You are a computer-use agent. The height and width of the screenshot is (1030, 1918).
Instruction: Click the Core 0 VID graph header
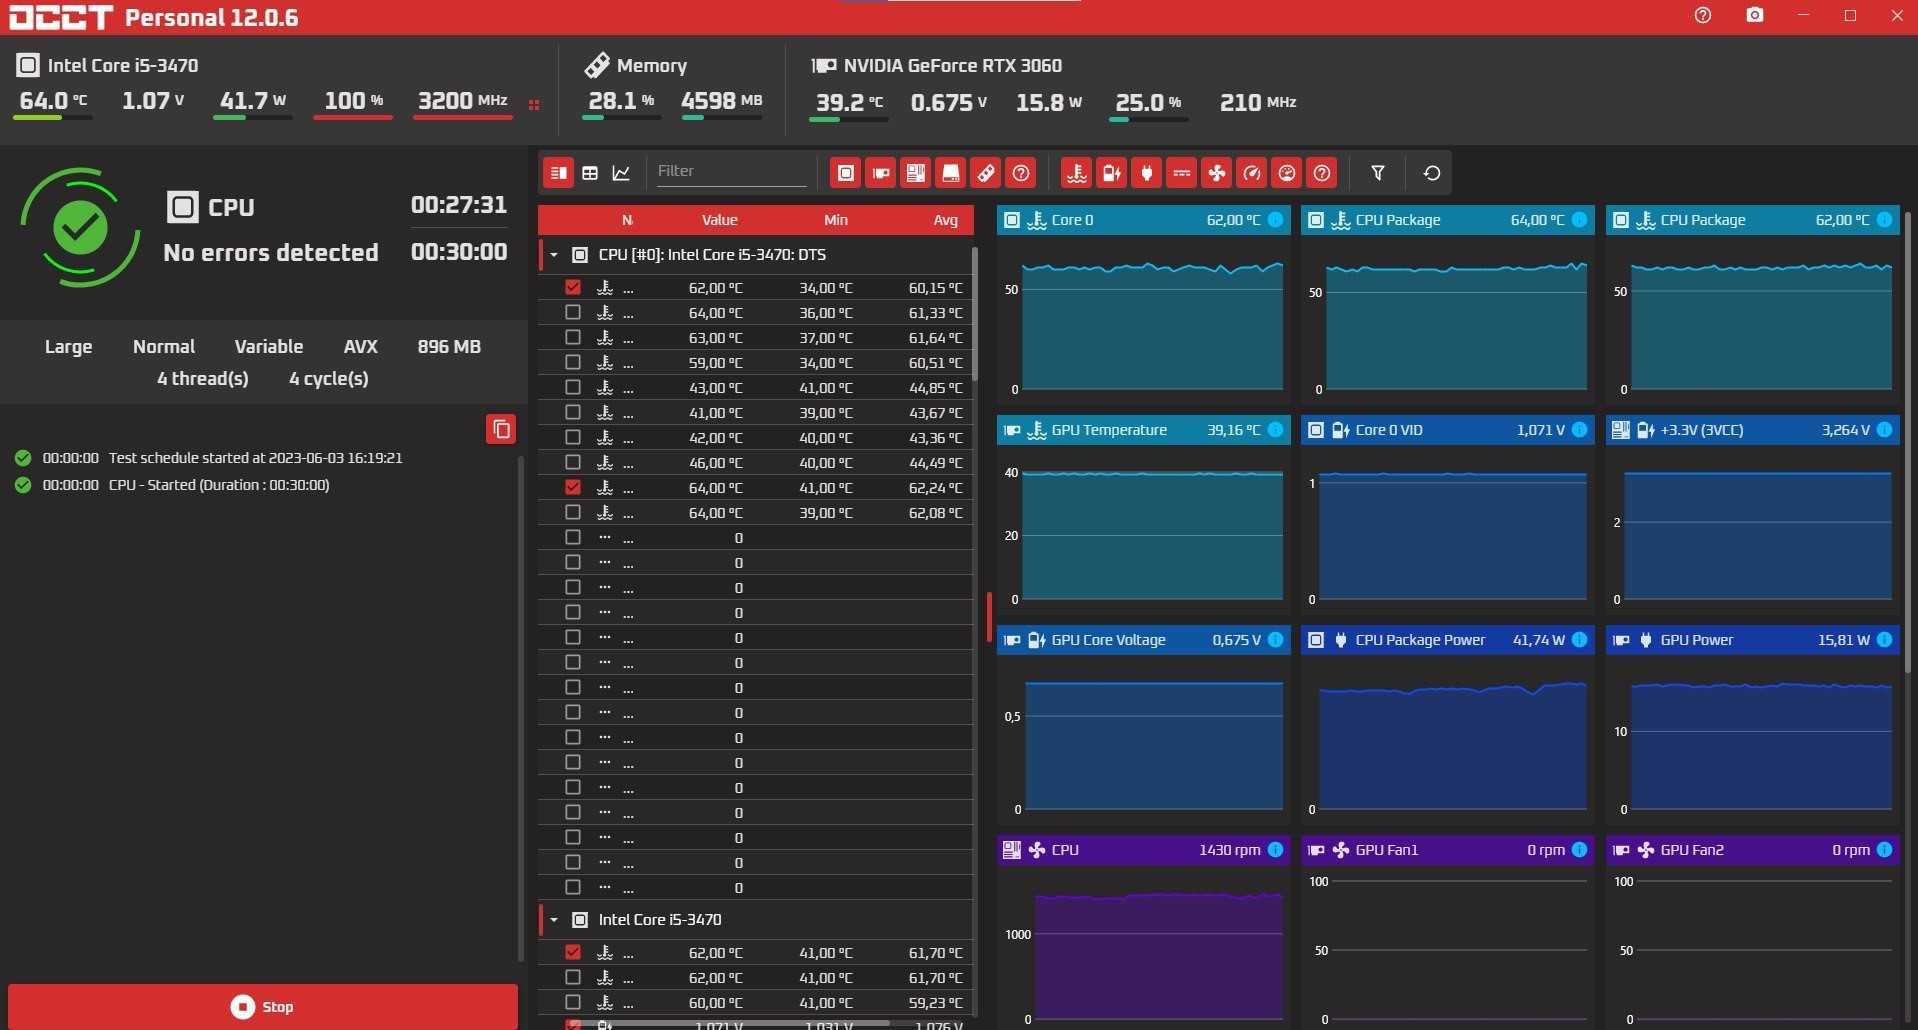coord(1447,430)
